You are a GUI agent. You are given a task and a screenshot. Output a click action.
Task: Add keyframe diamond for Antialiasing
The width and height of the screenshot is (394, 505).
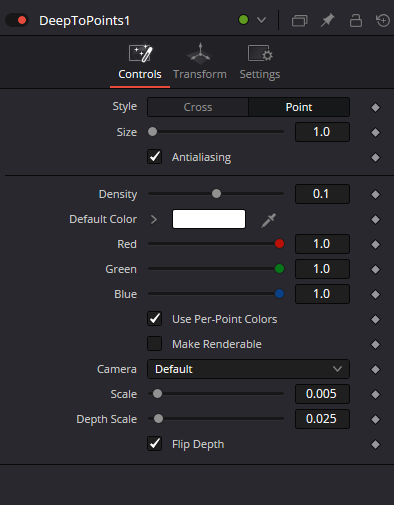(375, 157)
